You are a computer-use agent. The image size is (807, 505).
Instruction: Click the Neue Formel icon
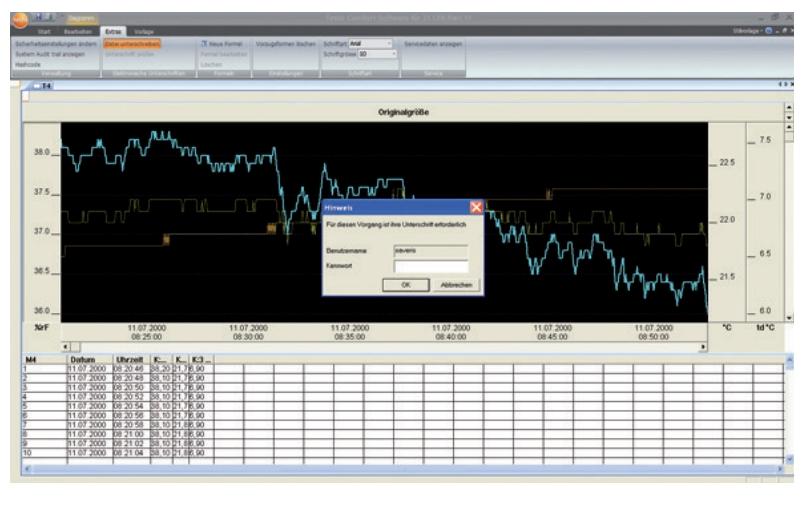tap(204, 44)
